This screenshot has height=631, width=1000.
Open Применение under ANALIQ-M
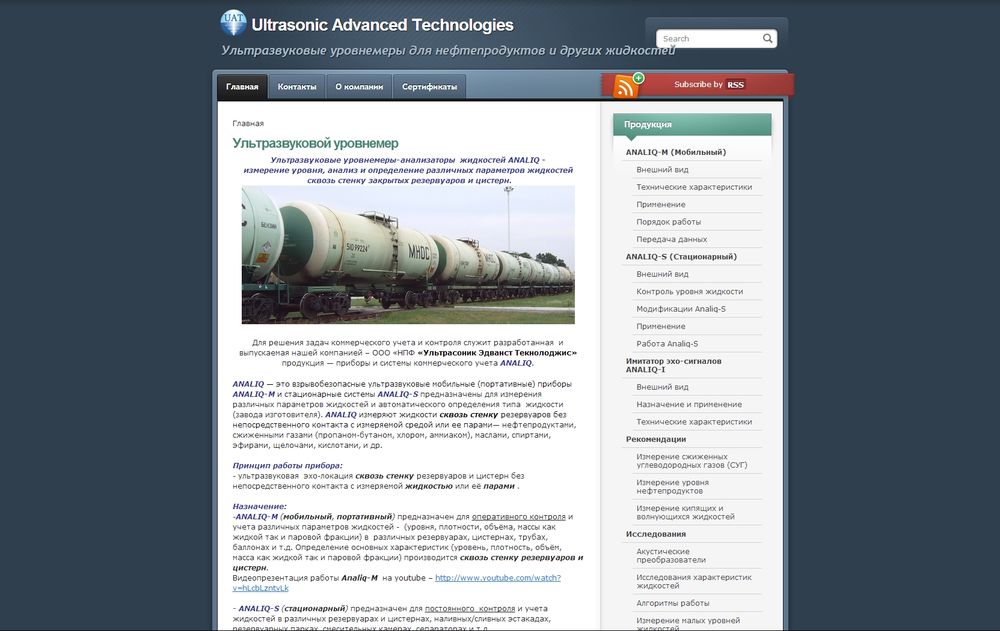click(661, 204)
